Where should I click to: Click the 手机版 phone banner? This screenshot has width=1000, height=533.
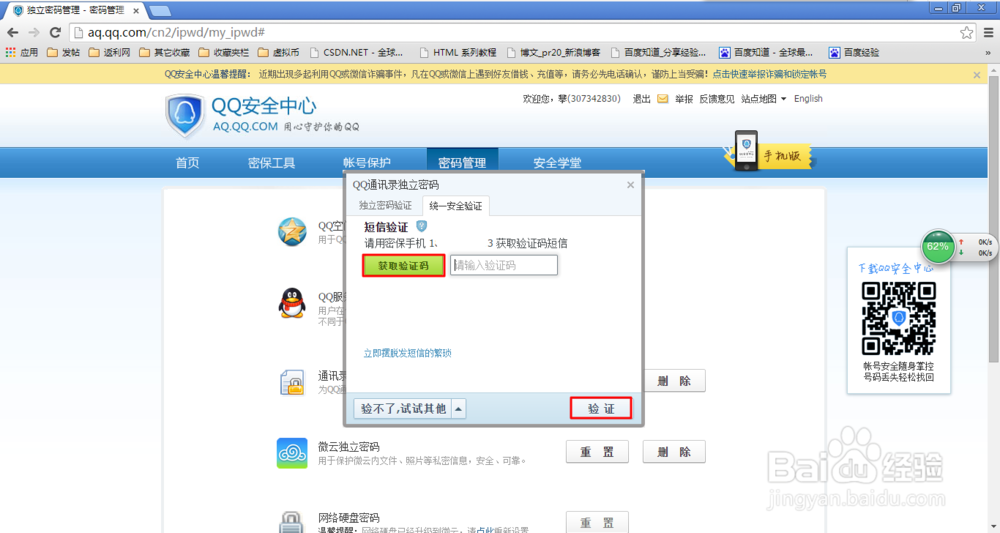770,152
